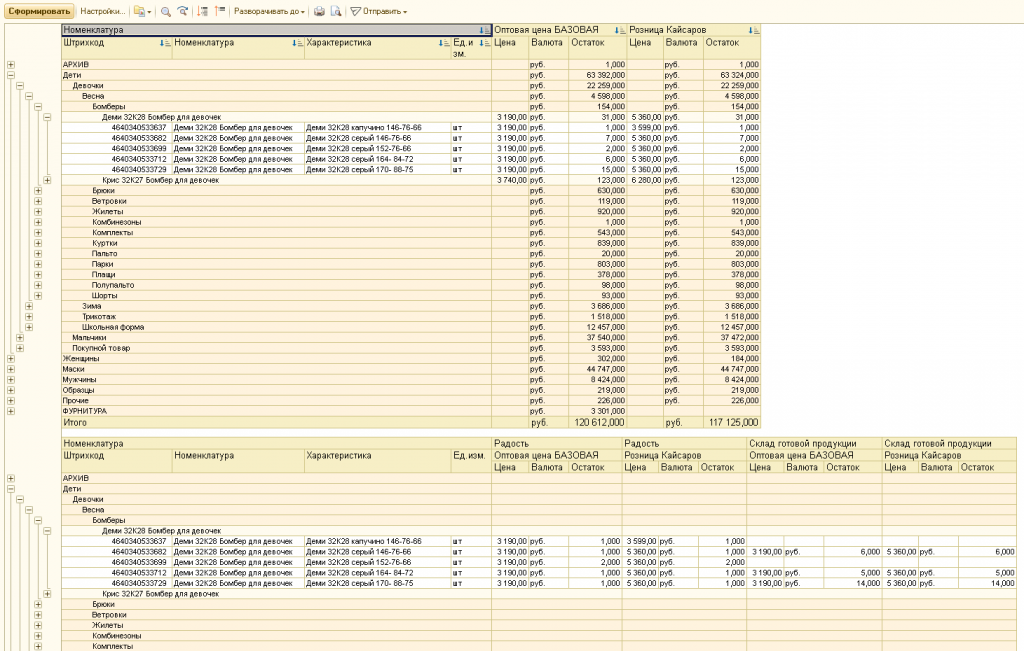Expand Крис 32К27 Бомбер group in lower table

coord(47,594)
